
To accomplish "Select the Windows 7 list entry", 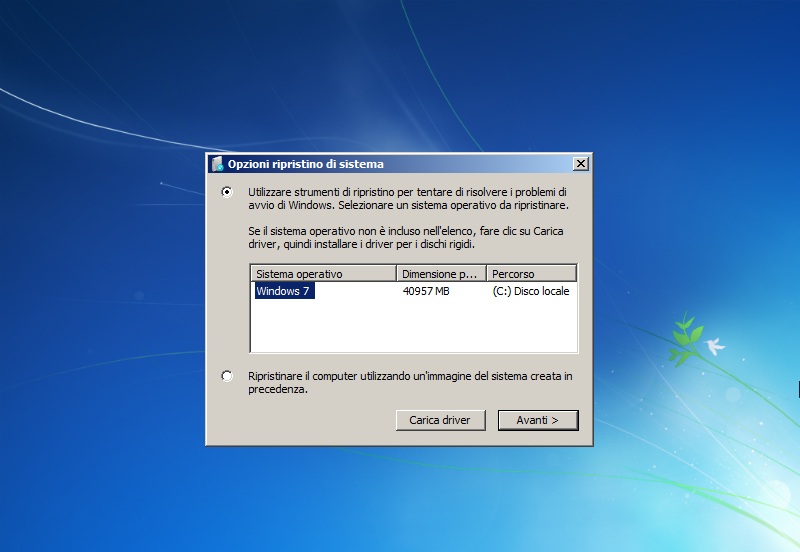I will pyautogui.click(x=284, y=291).
